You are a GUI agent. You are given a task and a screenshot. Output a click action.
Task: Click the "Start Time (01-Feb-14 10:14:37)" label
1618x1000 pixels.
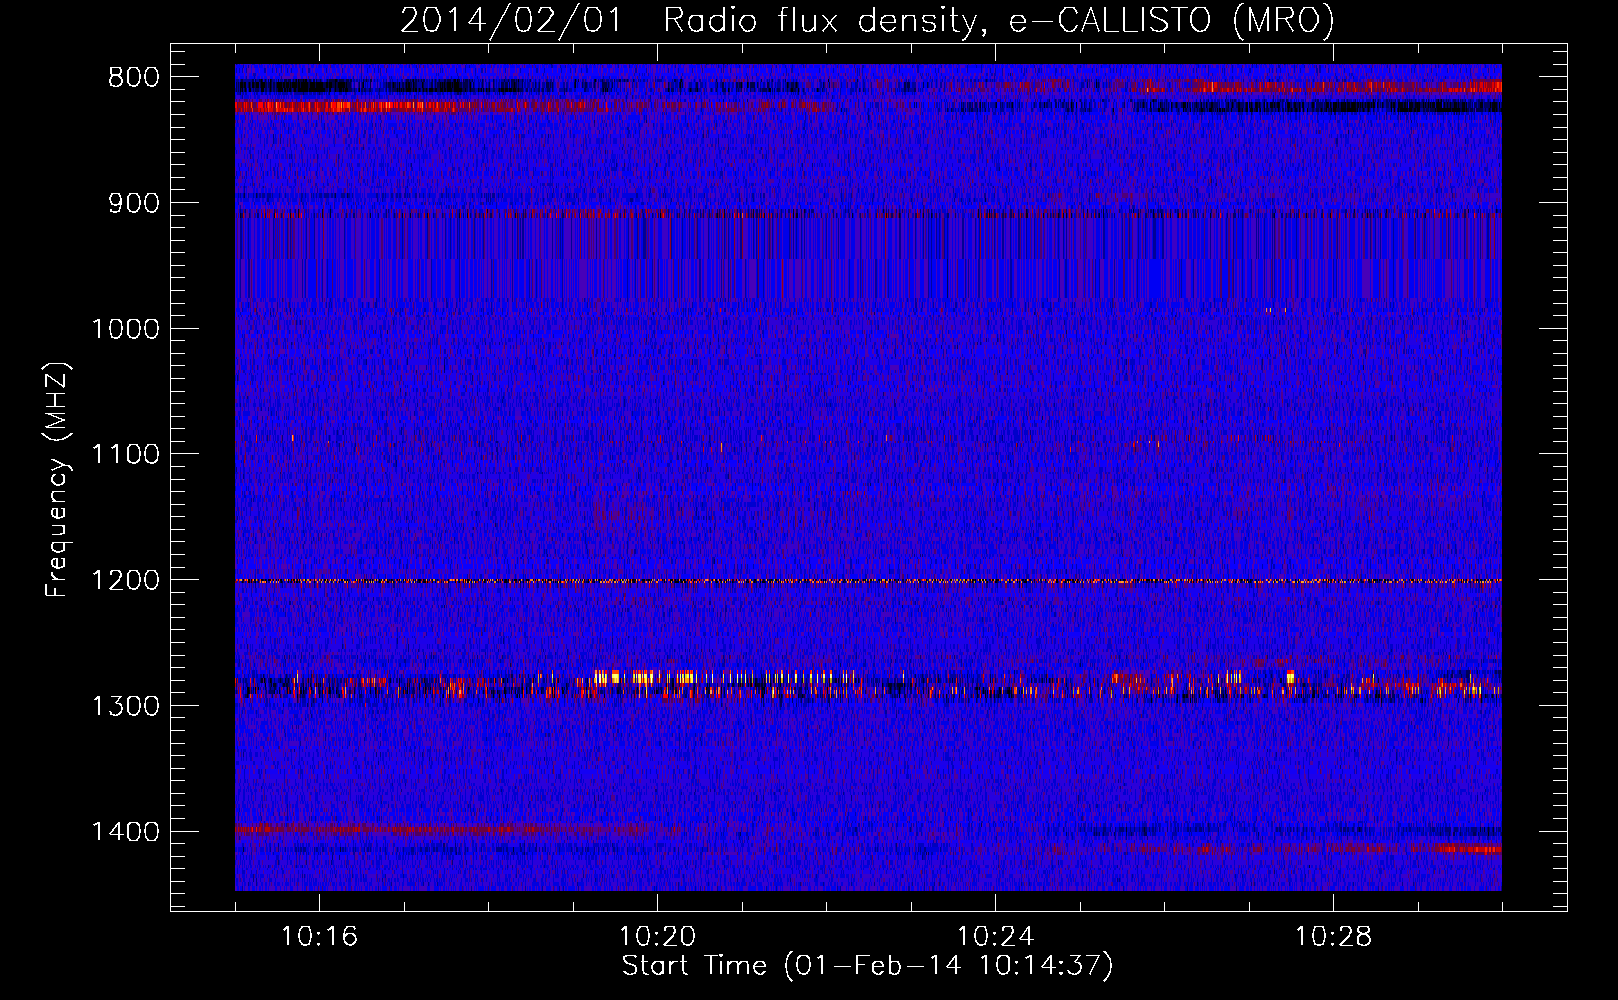pos(867,966)
